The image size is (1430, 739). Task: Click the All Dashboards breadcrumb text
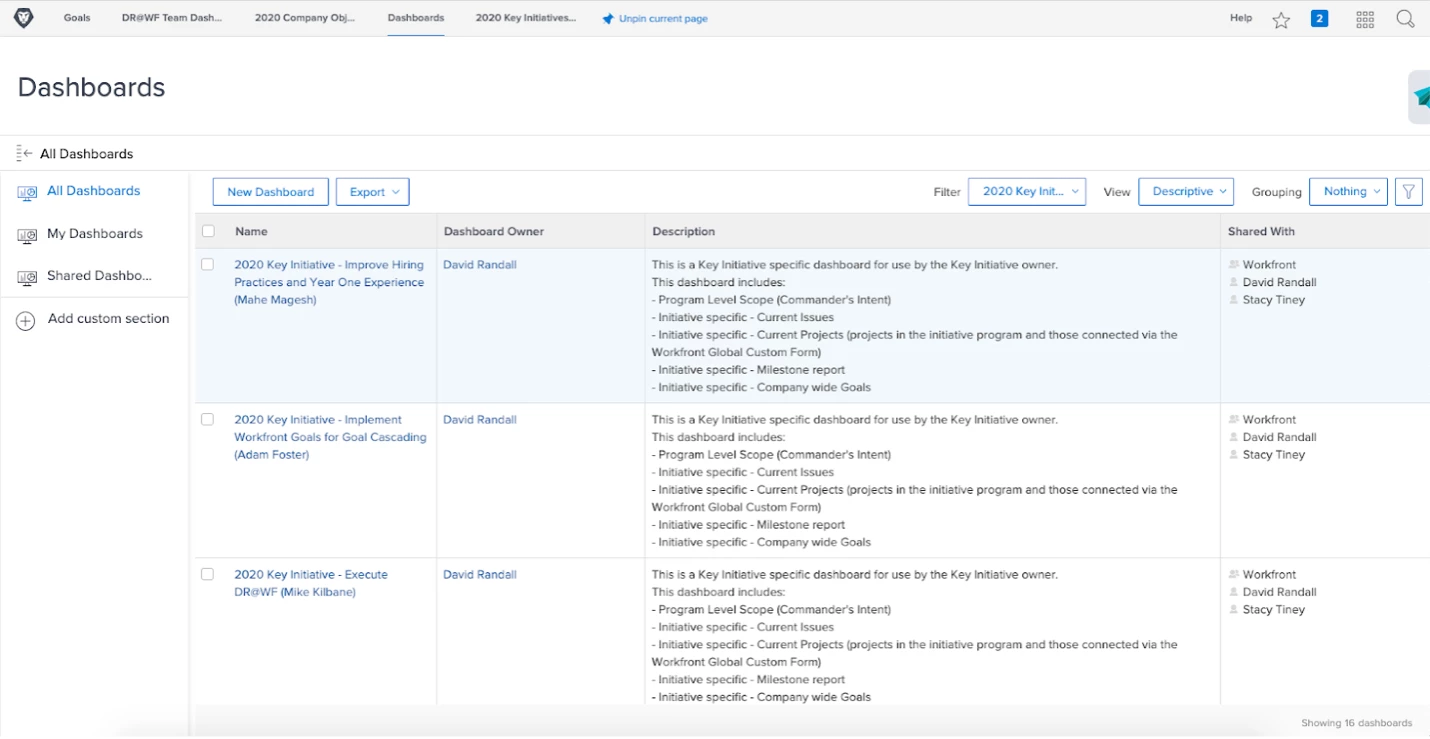pyautogui.click(x=86, y=154)
